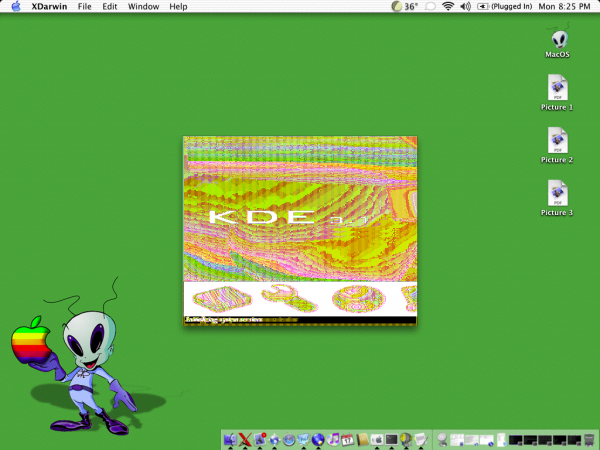Image resolution: width=600 pixels, height=450 pixels.
Task: Open System Preferences Apple-logo Dock icon
Action: click(377, 440)
